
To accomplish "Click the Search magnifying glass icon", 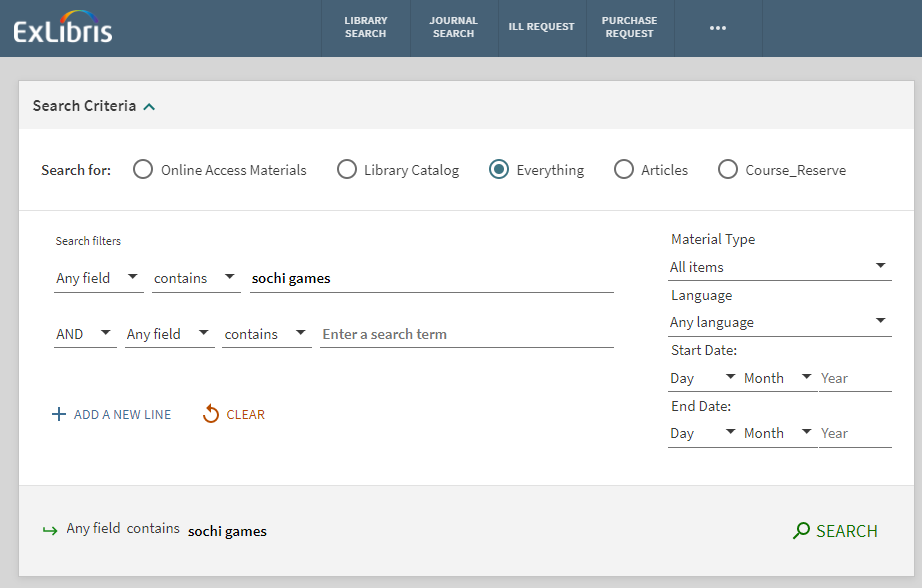I will tap(801, 531).
